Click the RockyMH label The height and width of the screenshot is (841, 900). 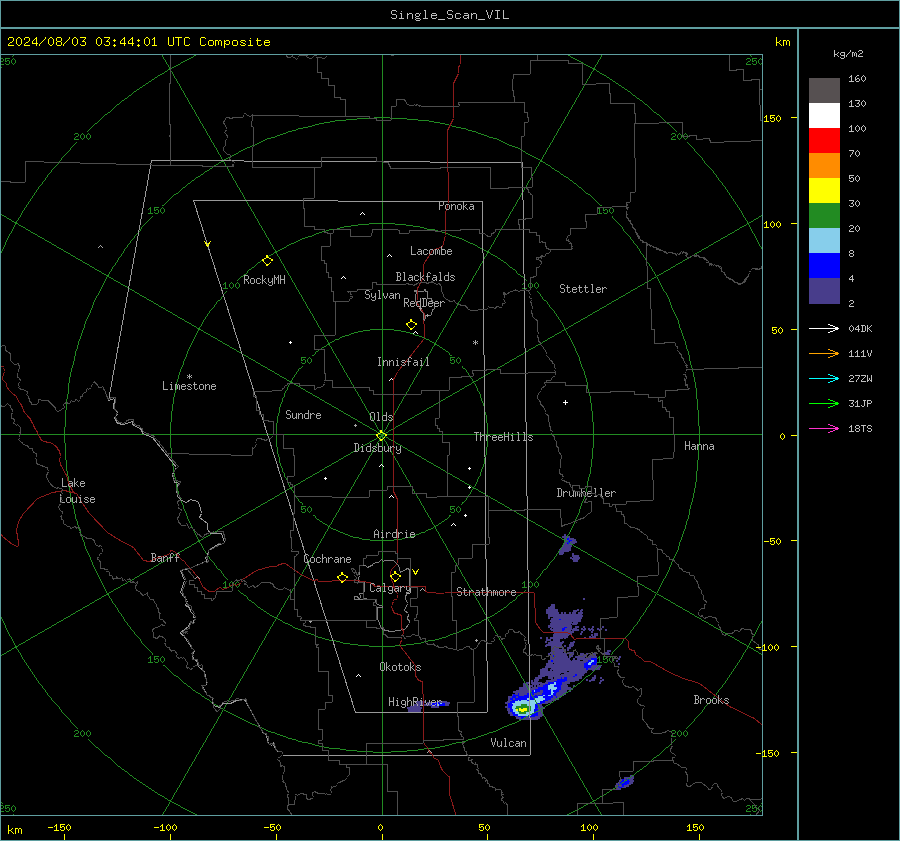click(x=264, y=280)
